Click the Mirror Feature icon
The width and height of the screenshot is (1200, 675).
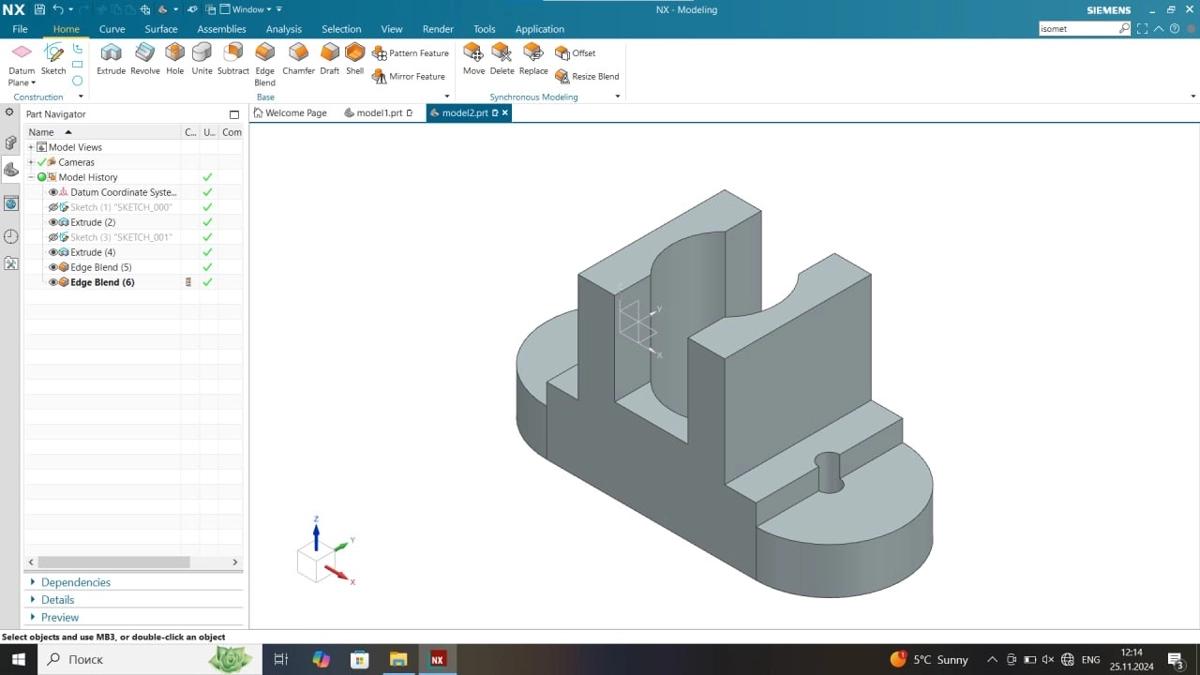[380, 76]
